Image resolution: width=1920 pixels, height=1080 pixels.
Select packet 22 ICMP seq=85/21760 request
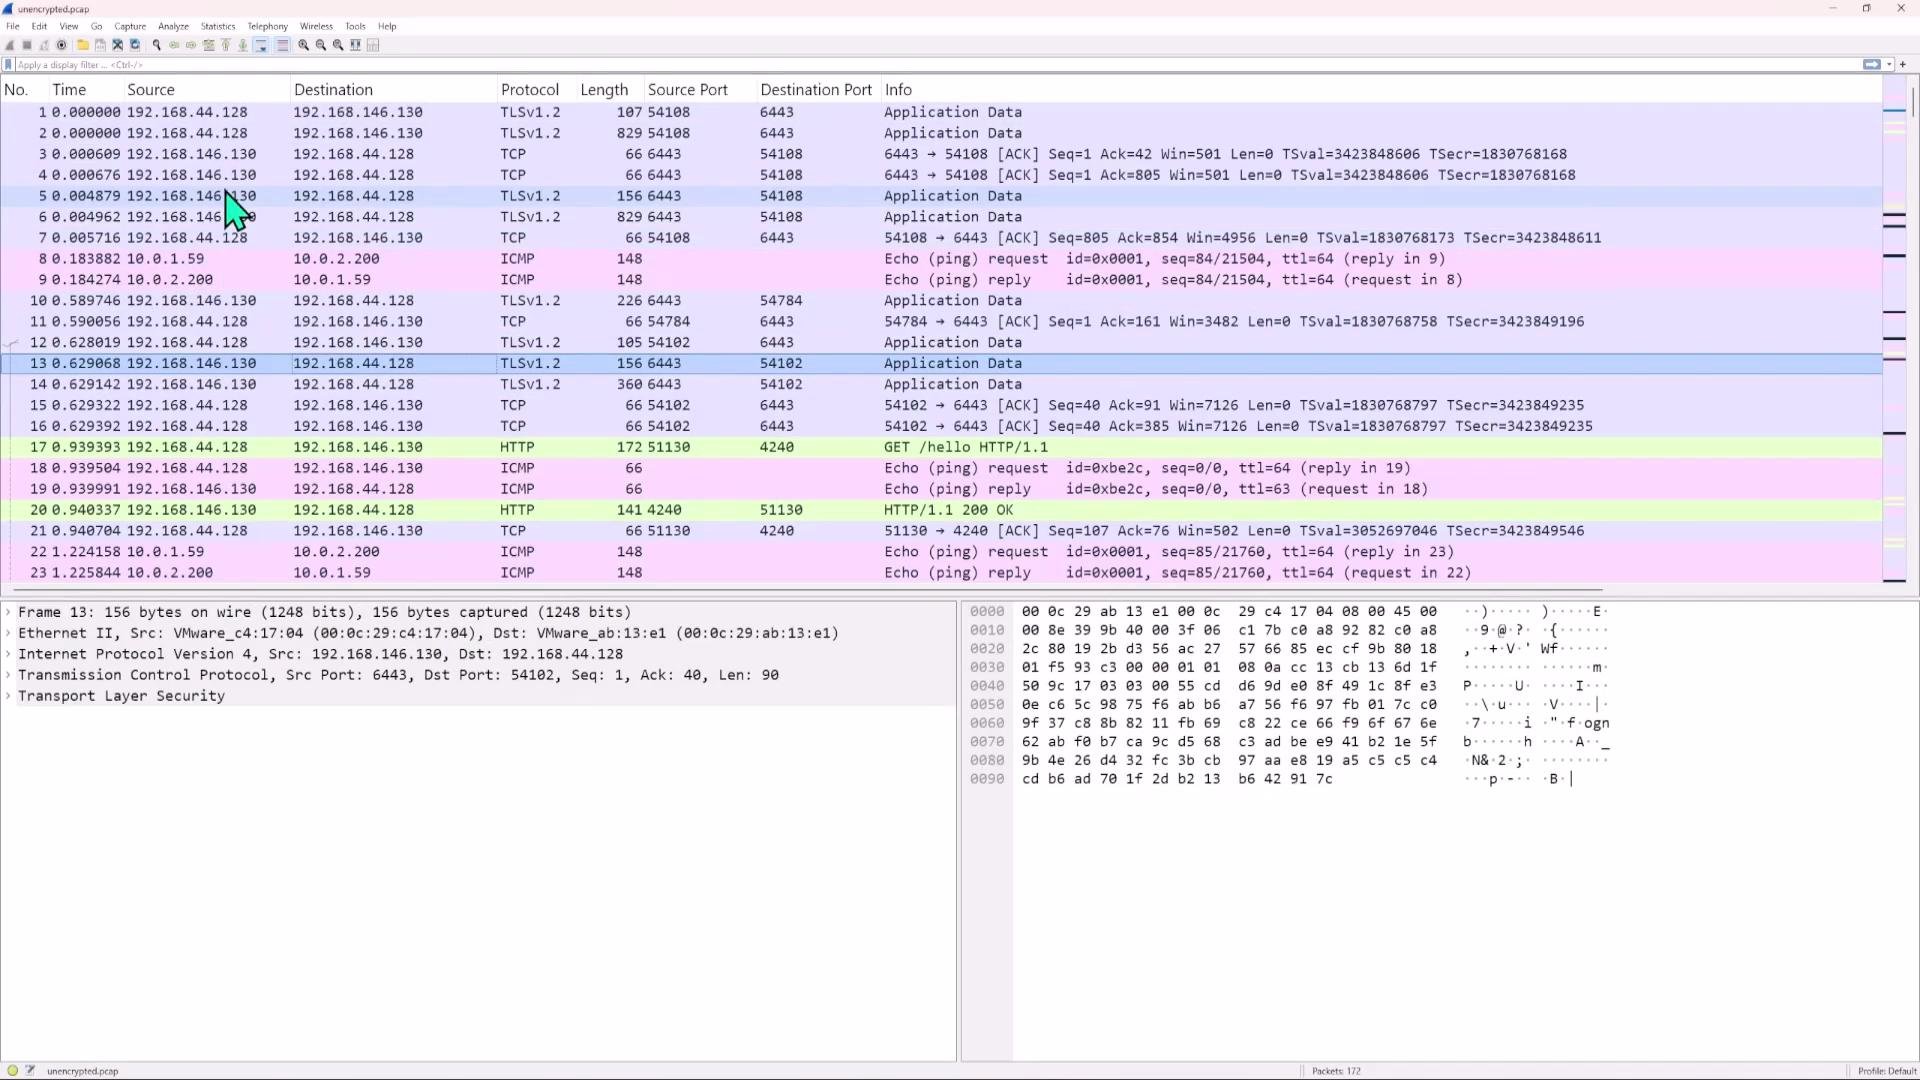coord(941,552)
